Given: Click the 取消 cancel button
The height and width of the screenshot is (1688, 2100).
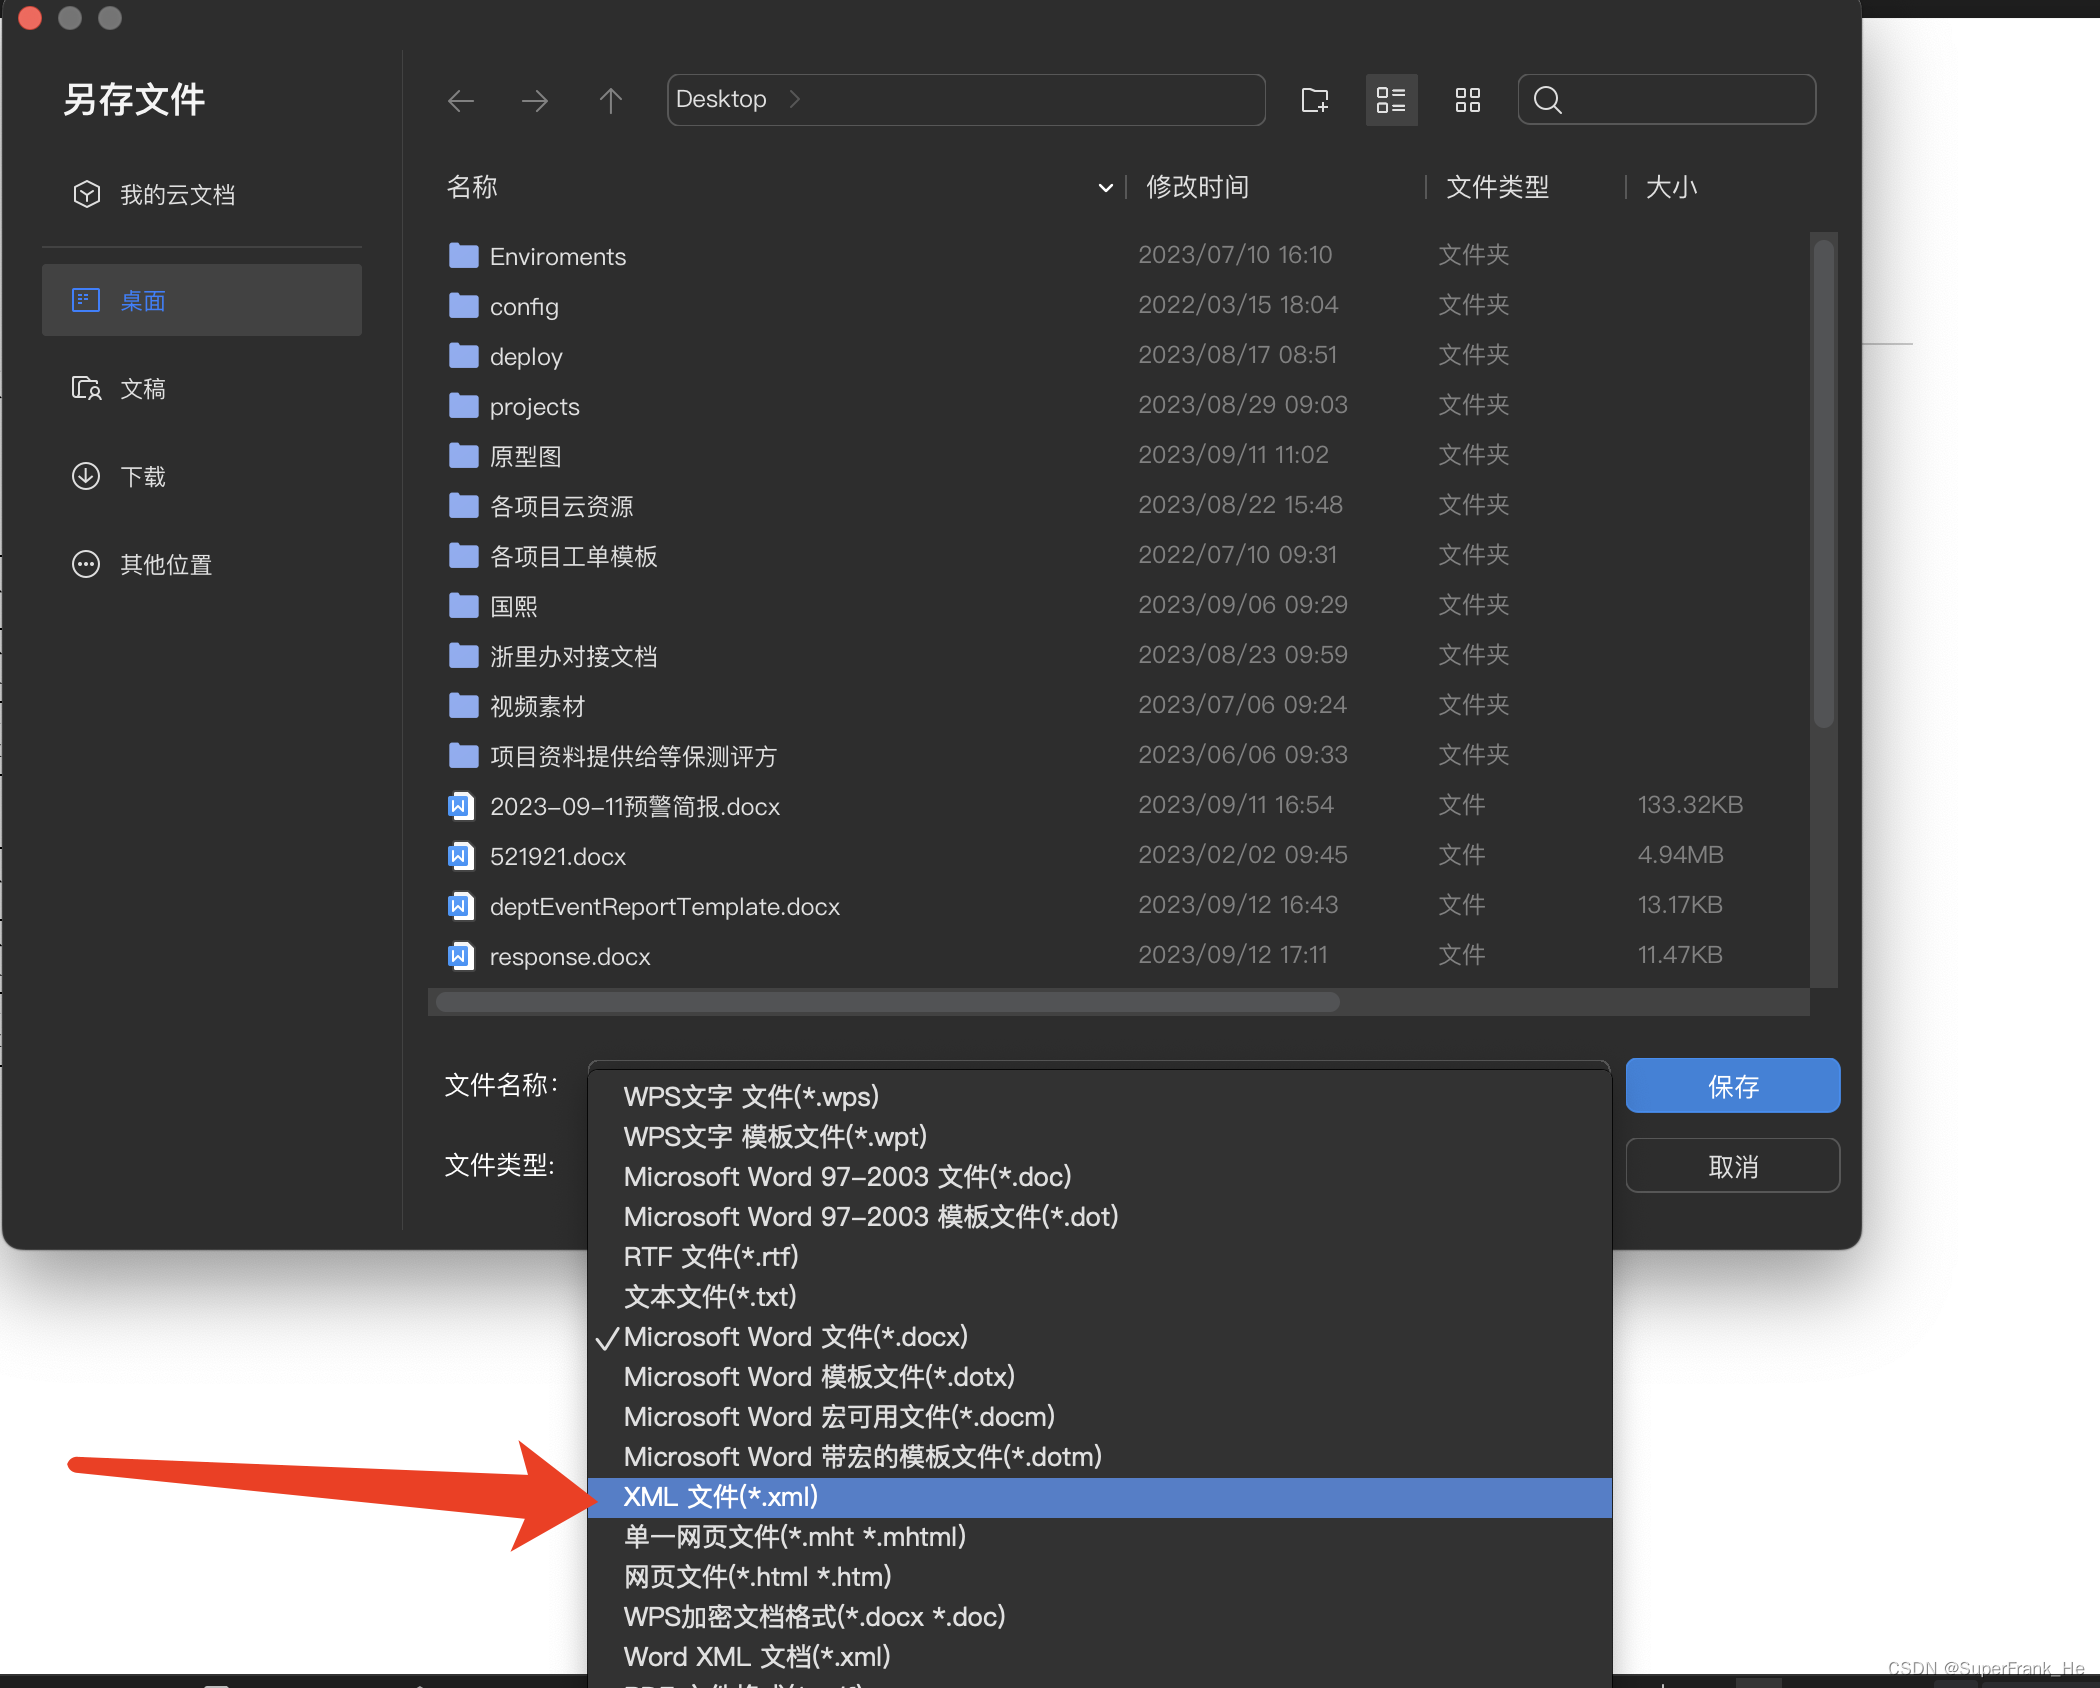Looking at the screenshot, I should pyautogui.click(x=1732, y=1166).
